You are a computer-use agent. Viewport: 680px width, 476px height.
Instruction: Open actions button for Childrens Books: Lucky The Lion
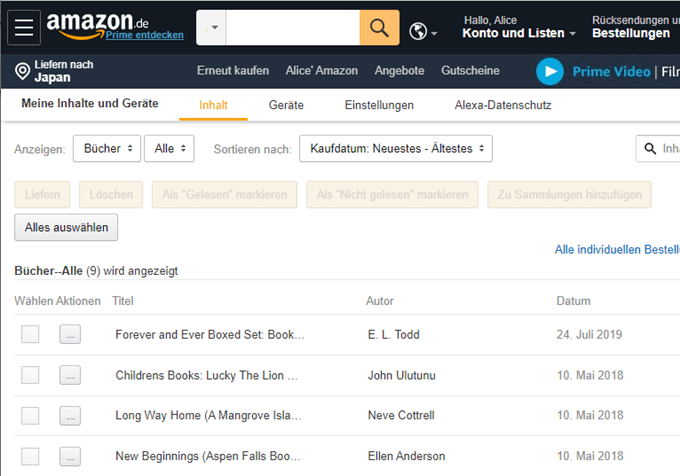click(70, 375)
